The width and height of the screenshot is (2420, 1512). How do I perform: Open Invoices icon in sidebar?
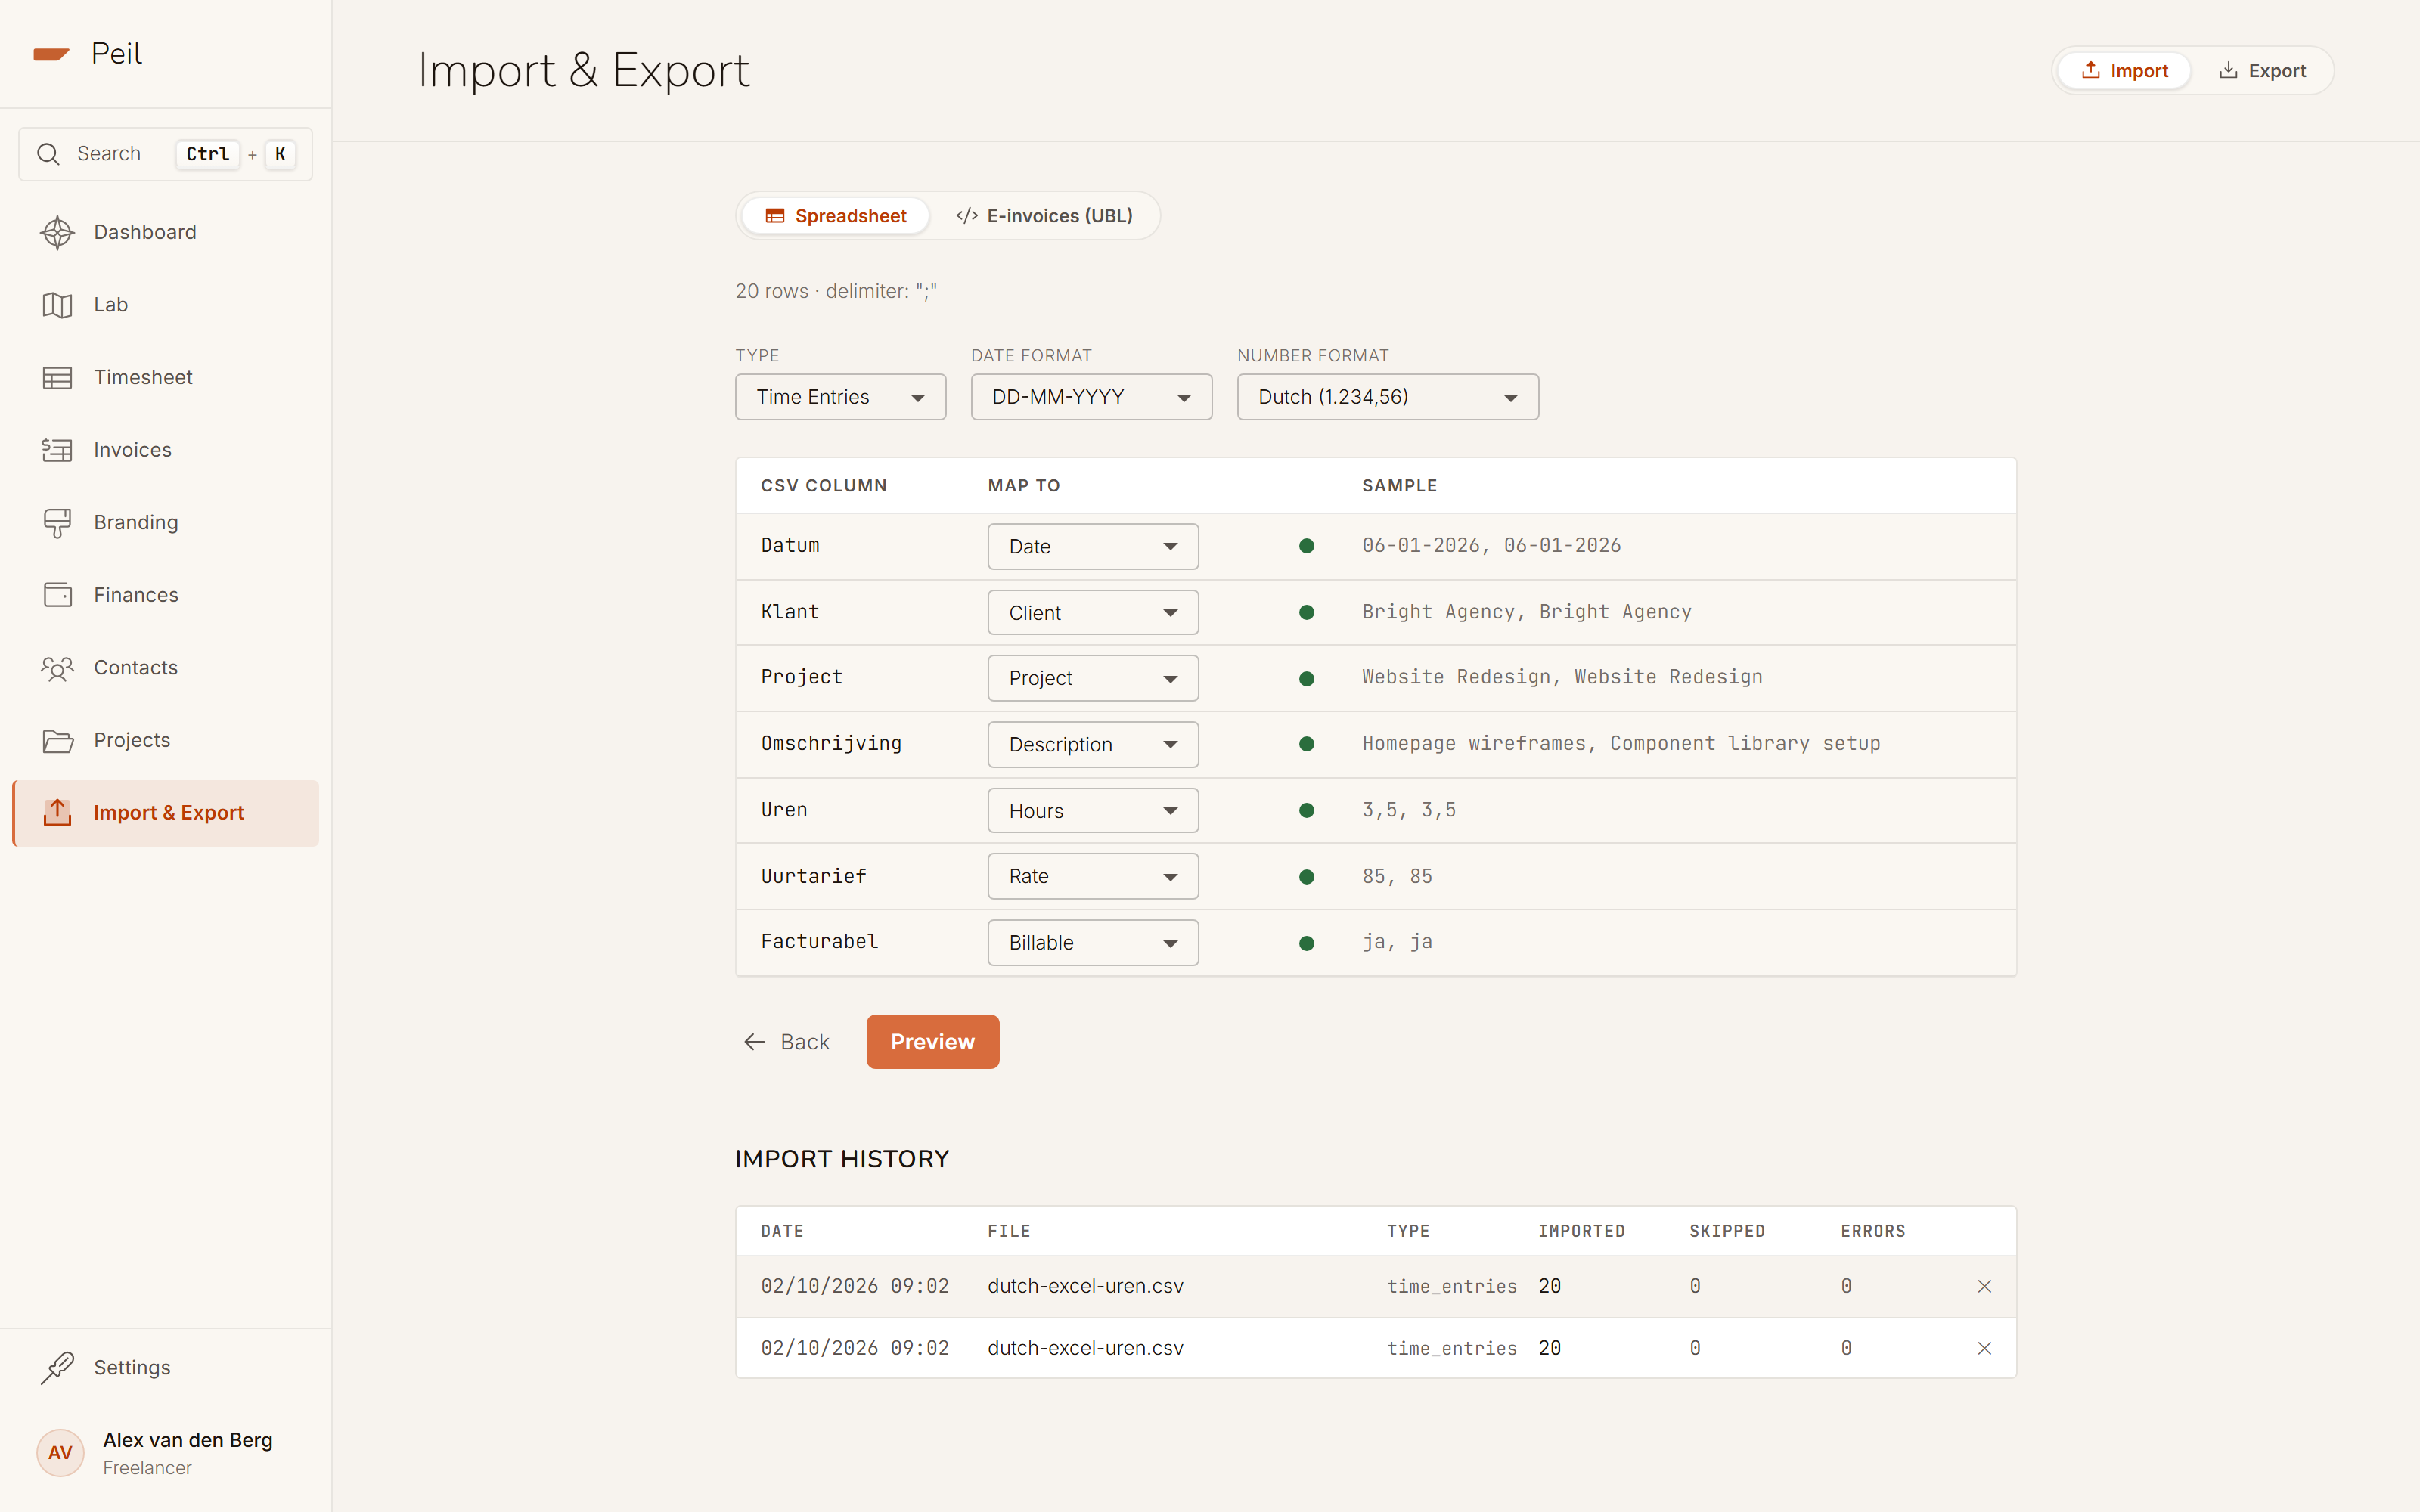click(x=57, y=450)
